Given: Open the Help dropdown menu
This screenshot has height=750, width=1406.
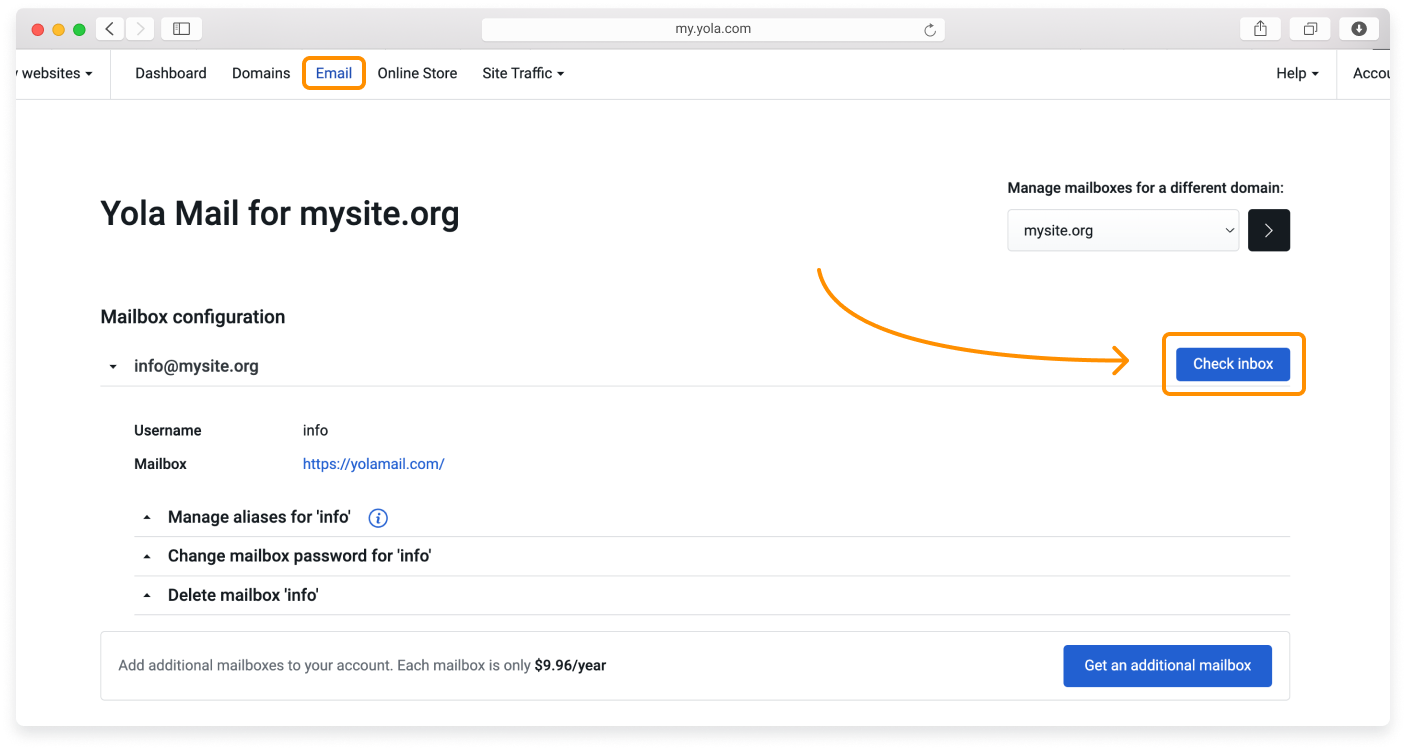Looking at the screenshot, I should tap(1297, 73).
